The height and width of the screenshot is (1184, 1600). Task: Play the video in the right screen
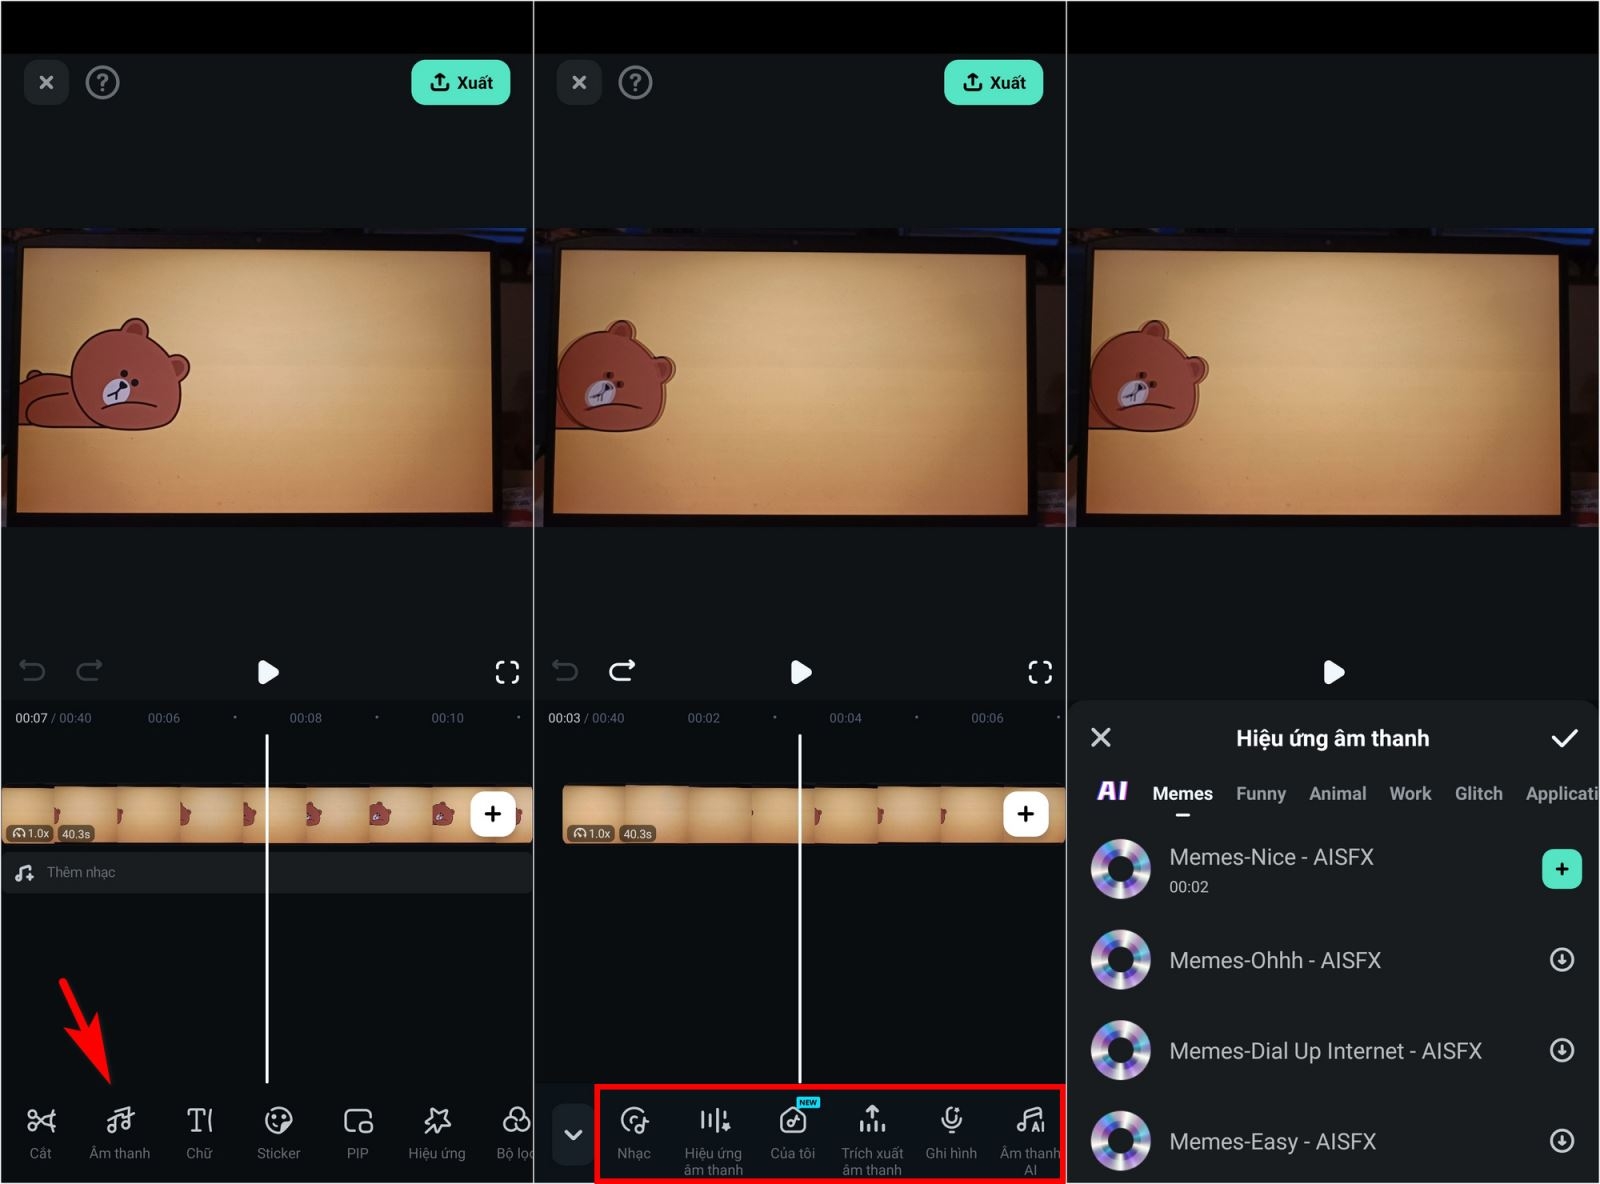click(1333, 672)
